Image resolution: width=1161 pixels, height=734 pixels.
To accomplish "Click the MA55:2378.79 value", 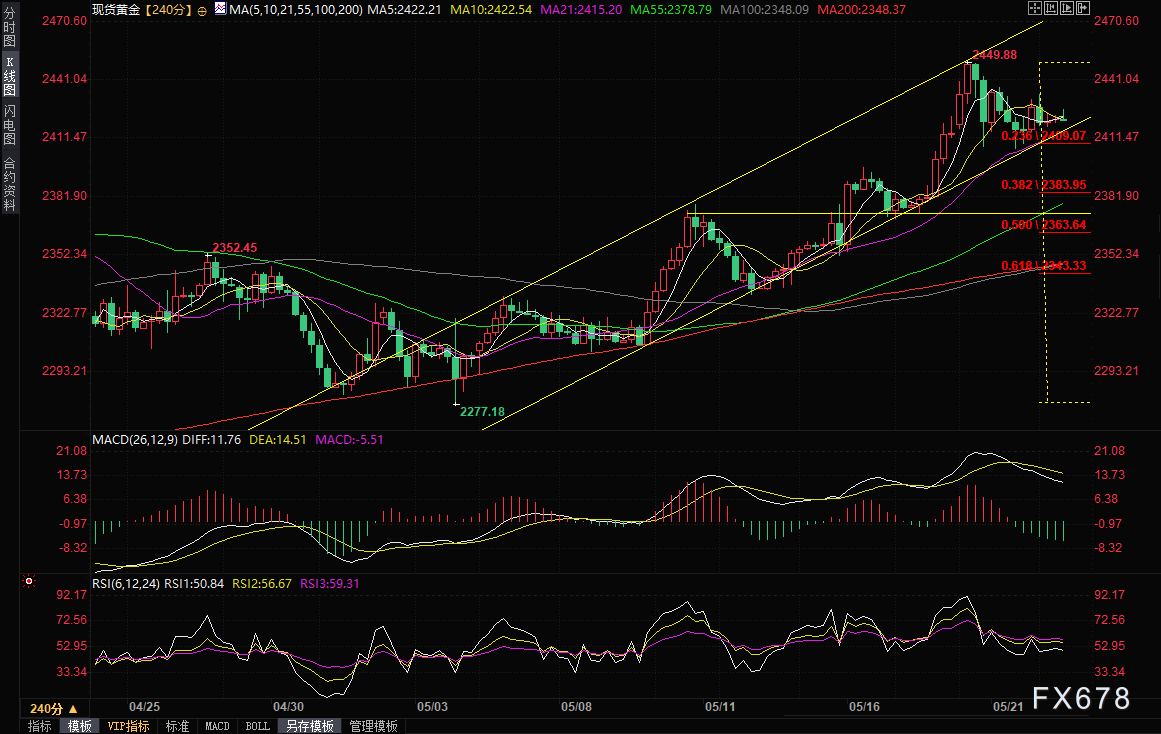I will click(671, 10).
